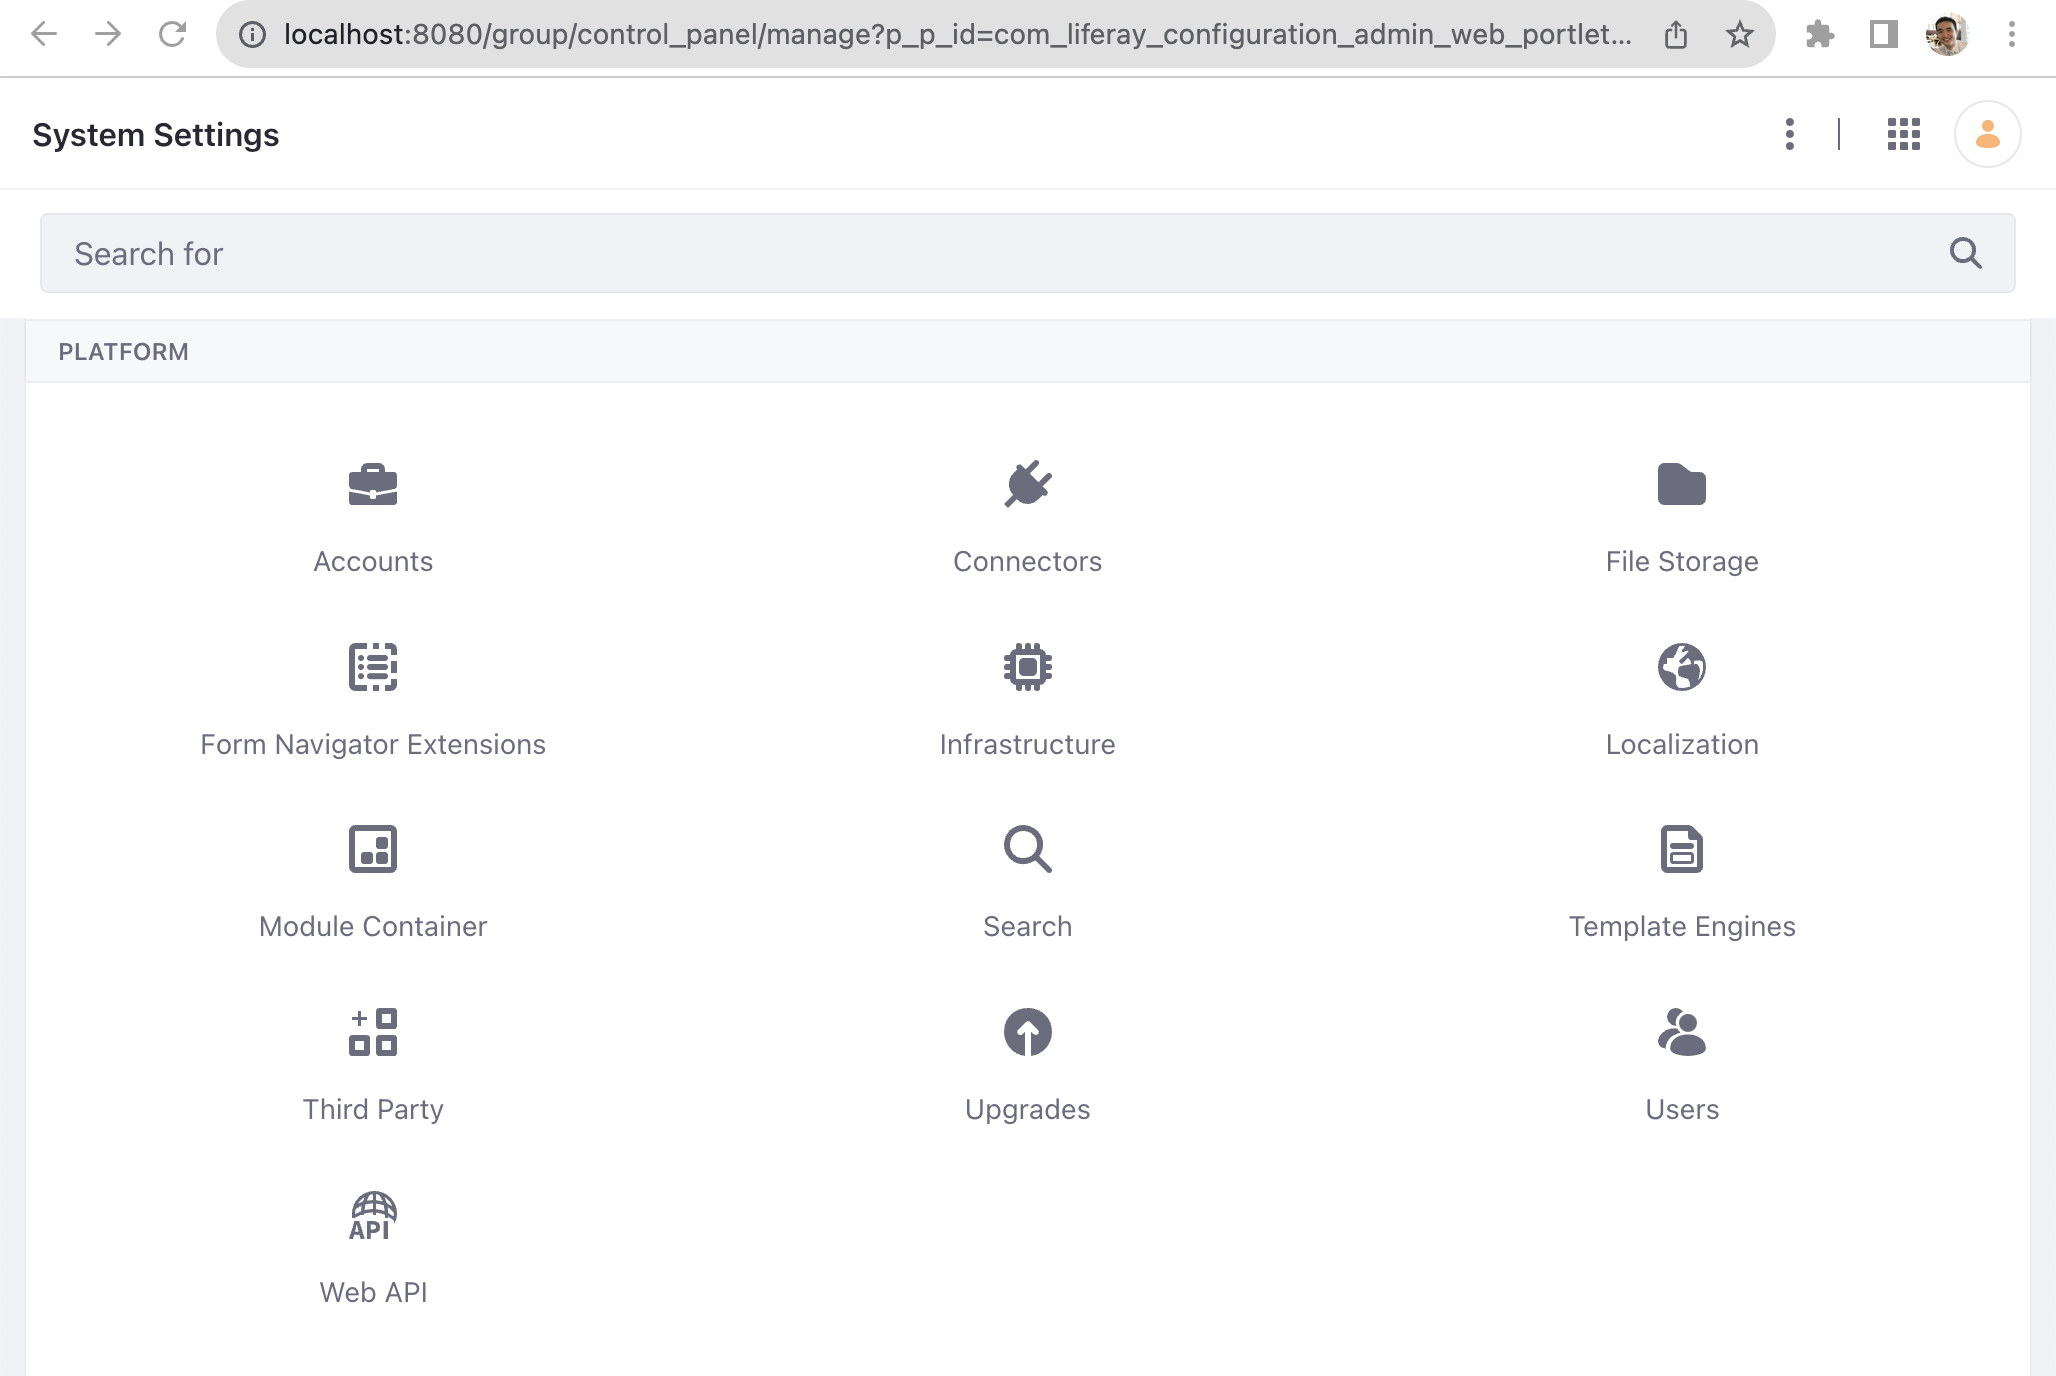
Task: Open the Users category icon
Action: click(1681, 1032)
